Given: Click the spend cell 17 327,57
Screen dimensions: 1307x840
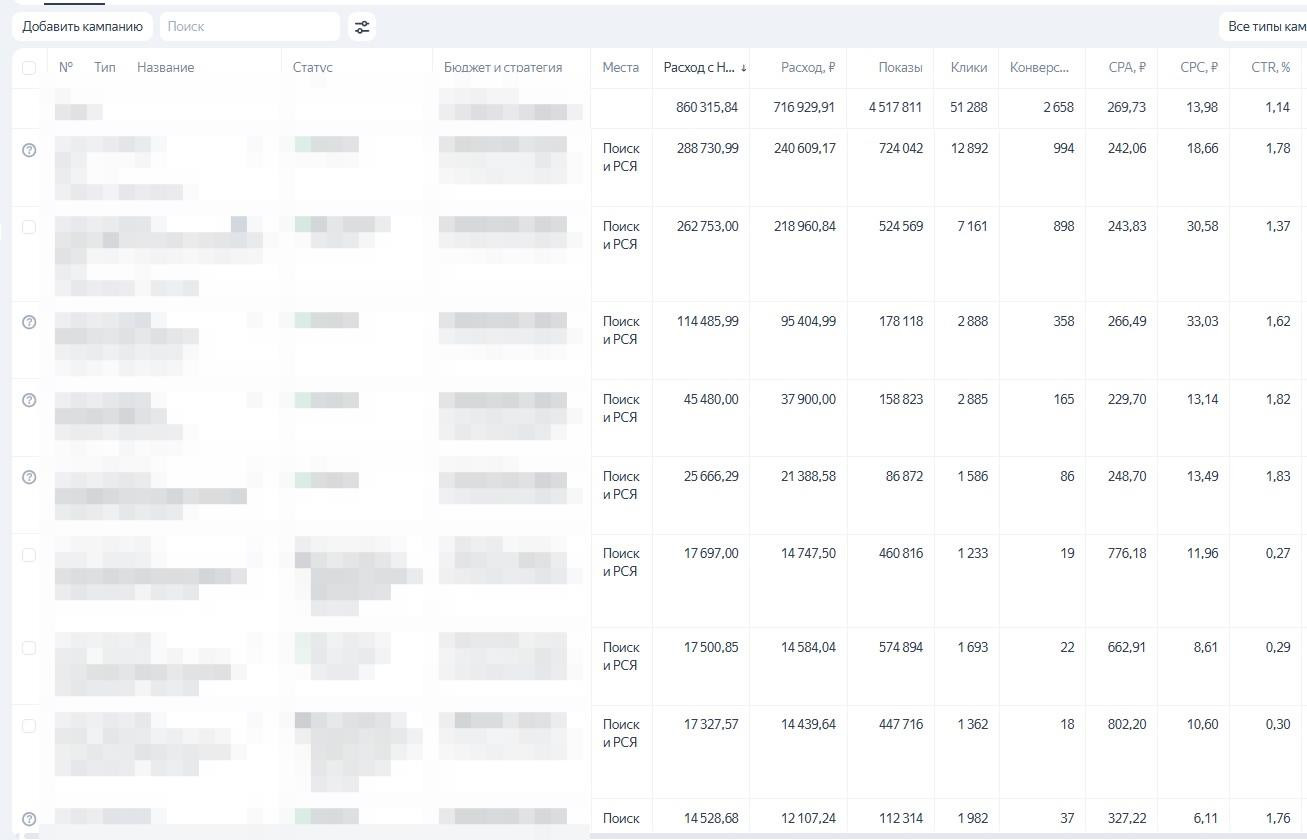Looking at the screenshot, I should coord(711,724).
